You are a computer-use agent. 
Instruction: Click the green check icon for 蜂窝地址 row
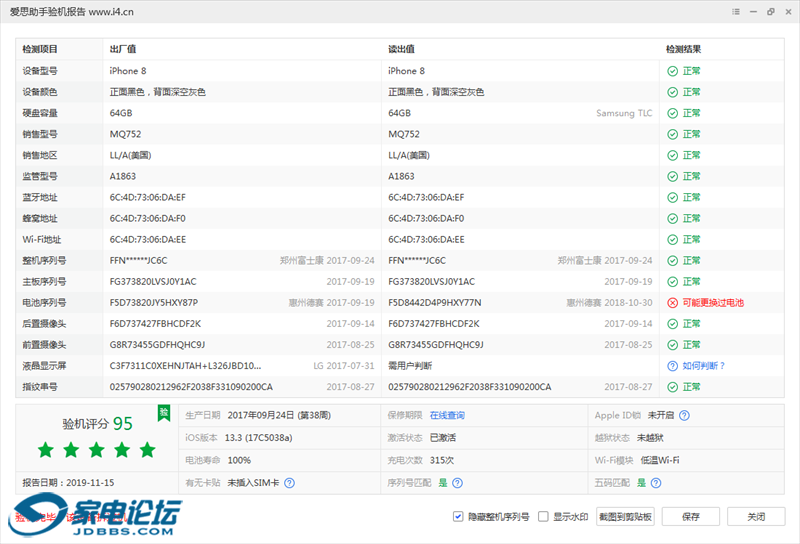coord(672,218)
